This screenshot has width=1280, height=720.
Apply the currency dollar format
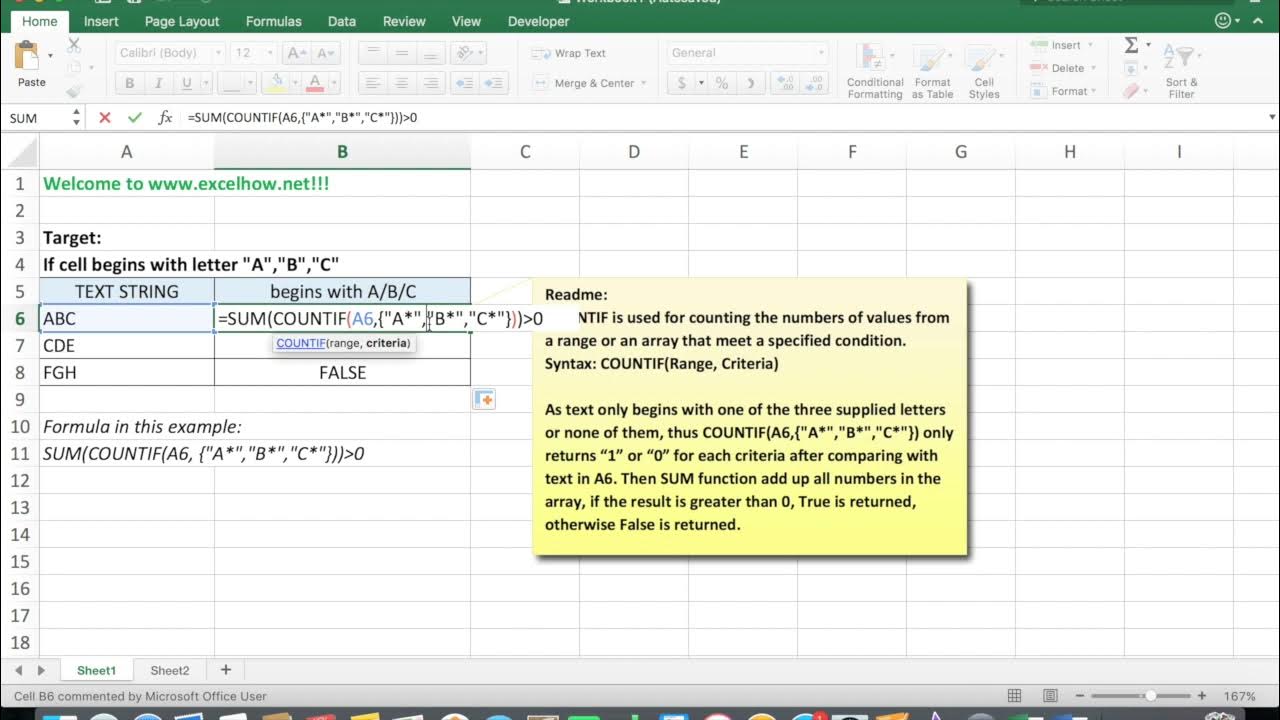(x=682, y=83)
